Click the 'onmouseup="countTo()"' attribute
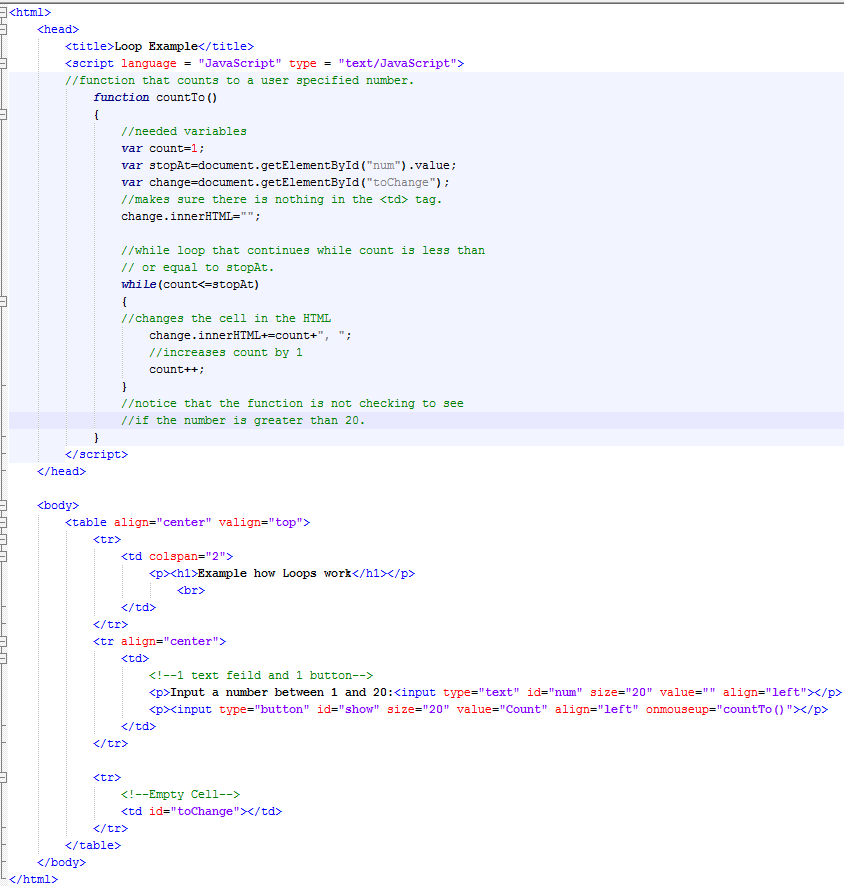This screenshot has width=844, height=886. 719,710
